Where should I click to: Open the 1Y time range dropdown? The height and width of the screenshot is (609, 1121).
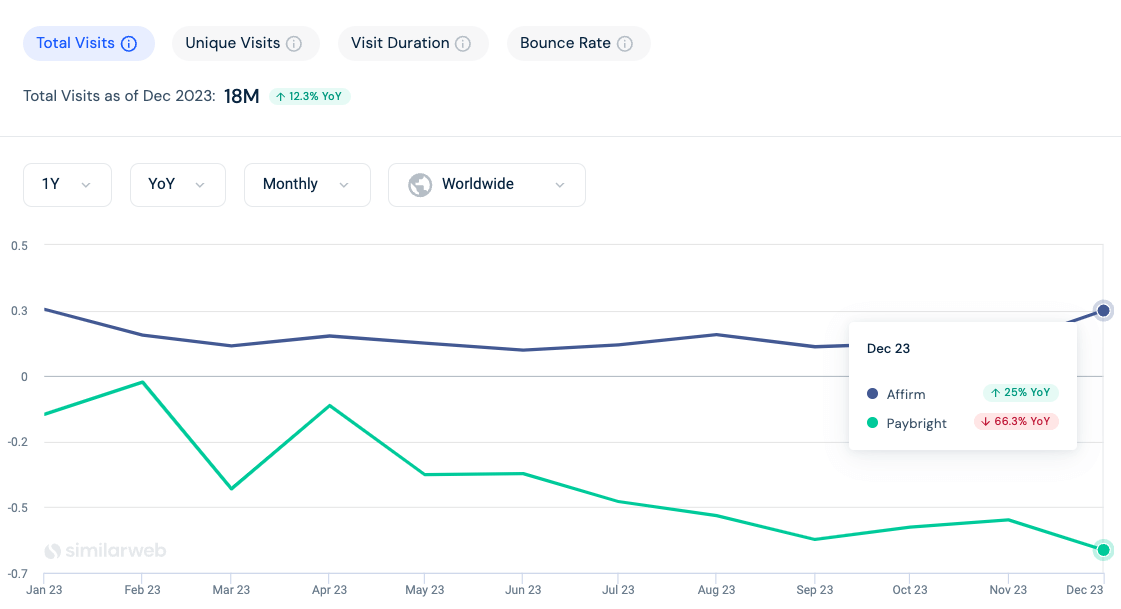click(x=67, y=184)
